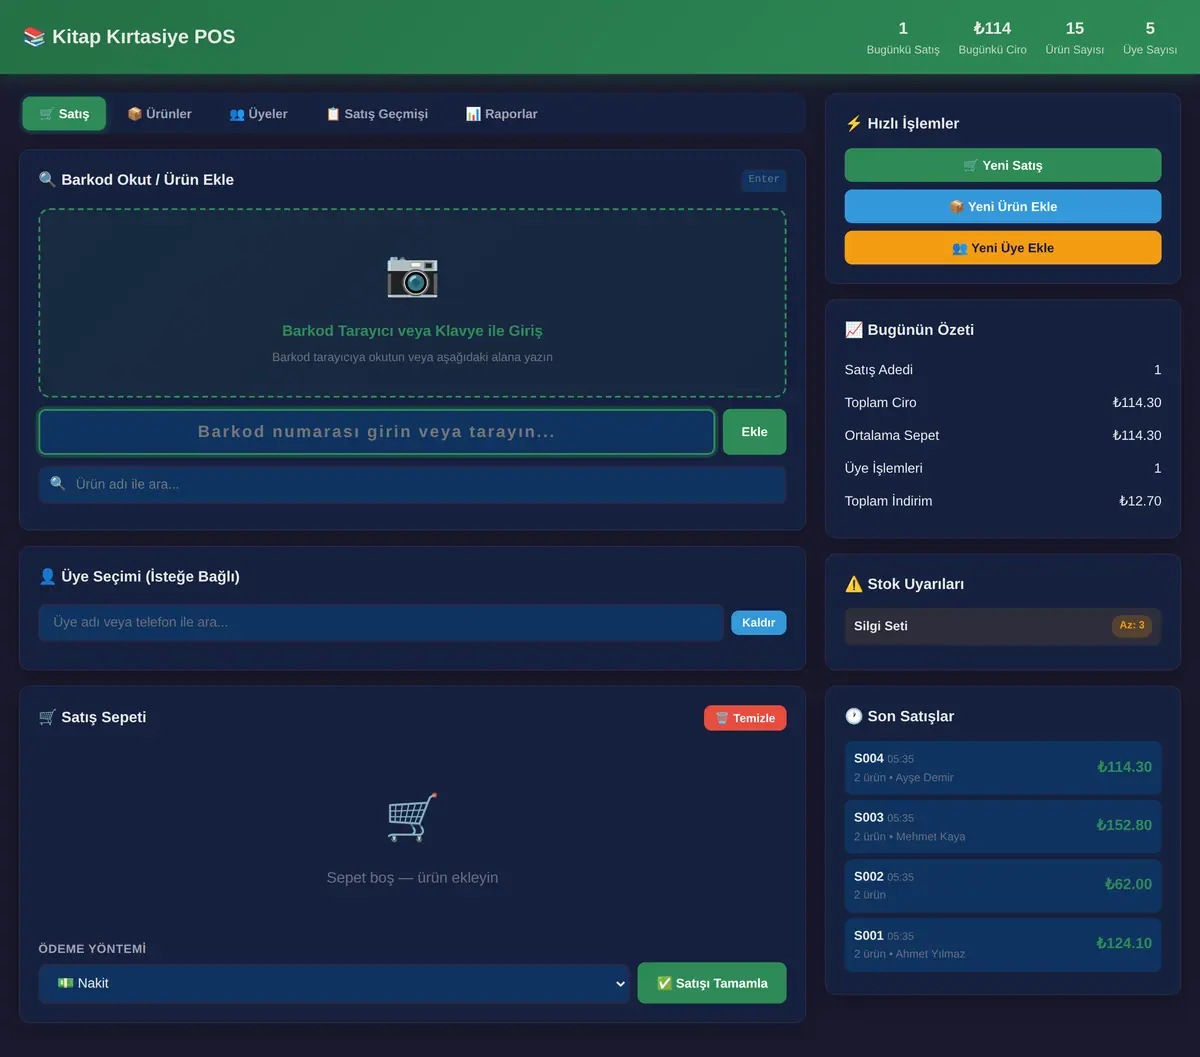This screenshot has height=1057, width=1200.
Task: Click the member name or phone search field
Action: pyautogui.click(x=381, y=622)
